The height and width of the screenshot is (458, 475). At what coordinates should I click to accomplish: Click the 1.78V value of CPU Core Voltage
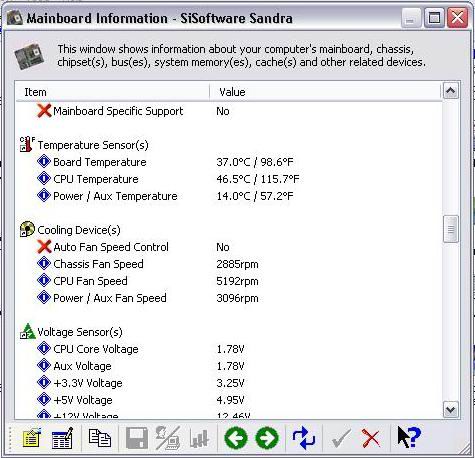tap(230, 349)
